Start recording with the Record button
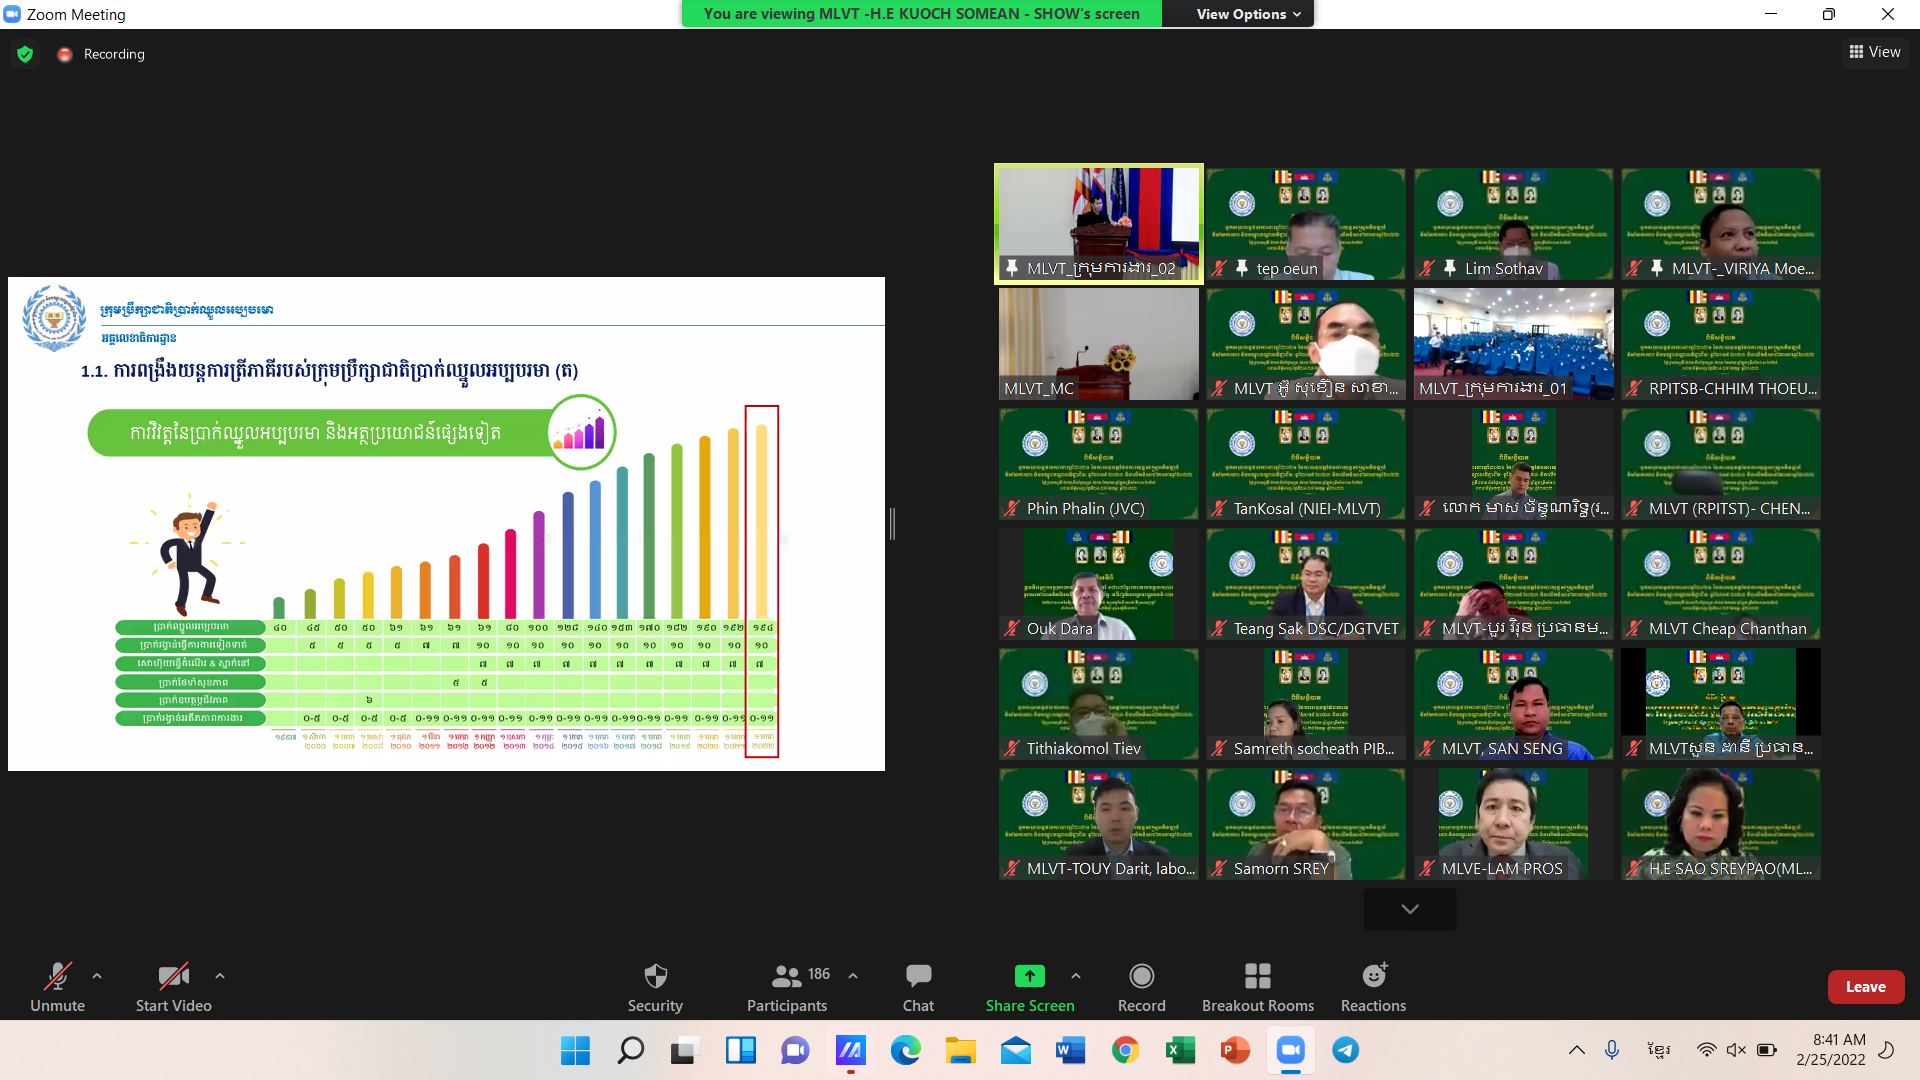 pos(1141,986)
